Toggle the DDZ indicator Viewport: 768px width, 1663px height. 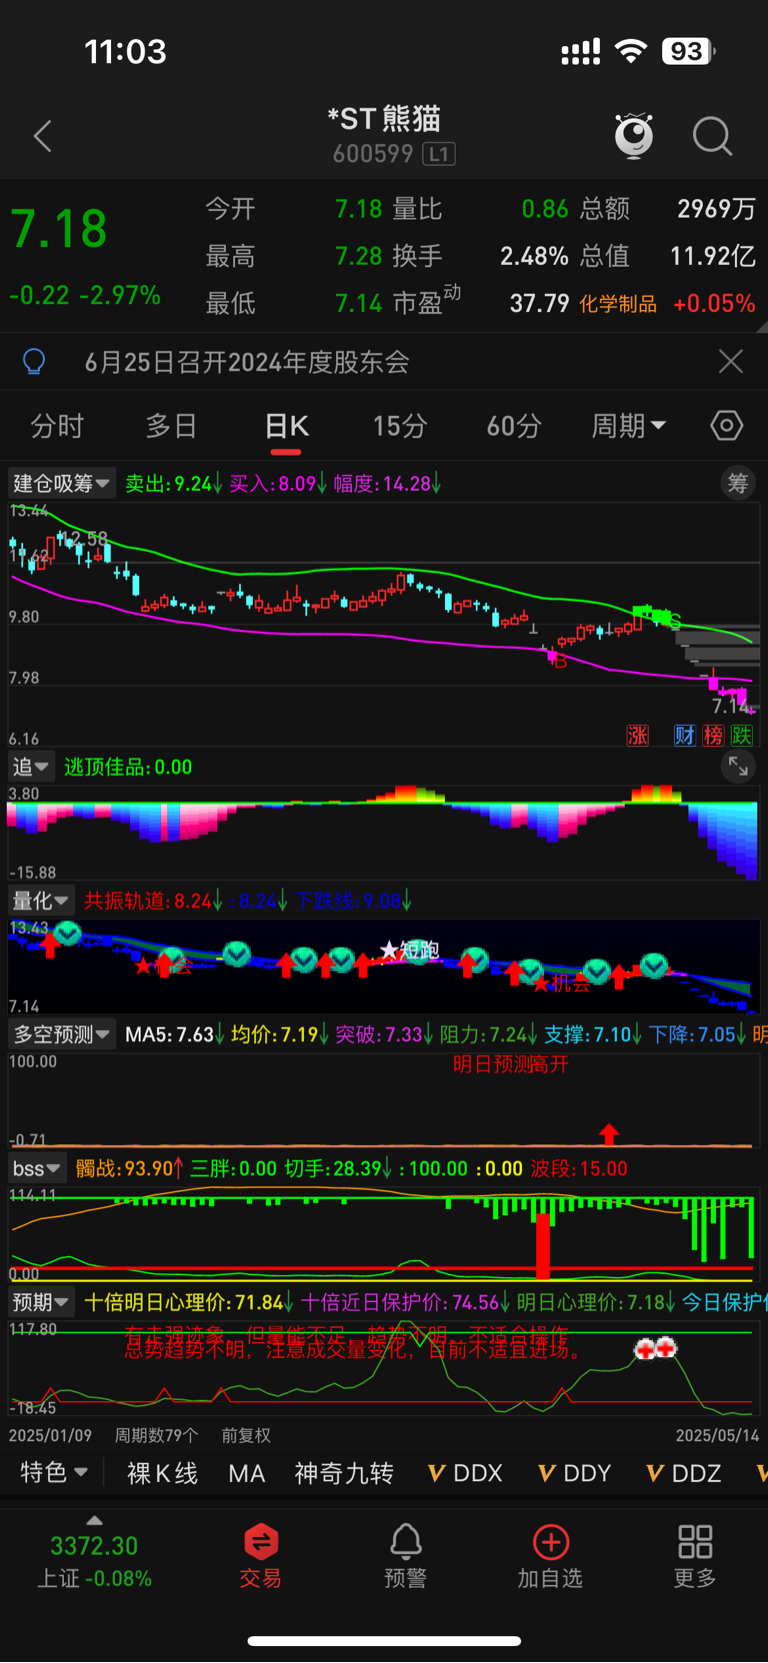pos(684,1473)
